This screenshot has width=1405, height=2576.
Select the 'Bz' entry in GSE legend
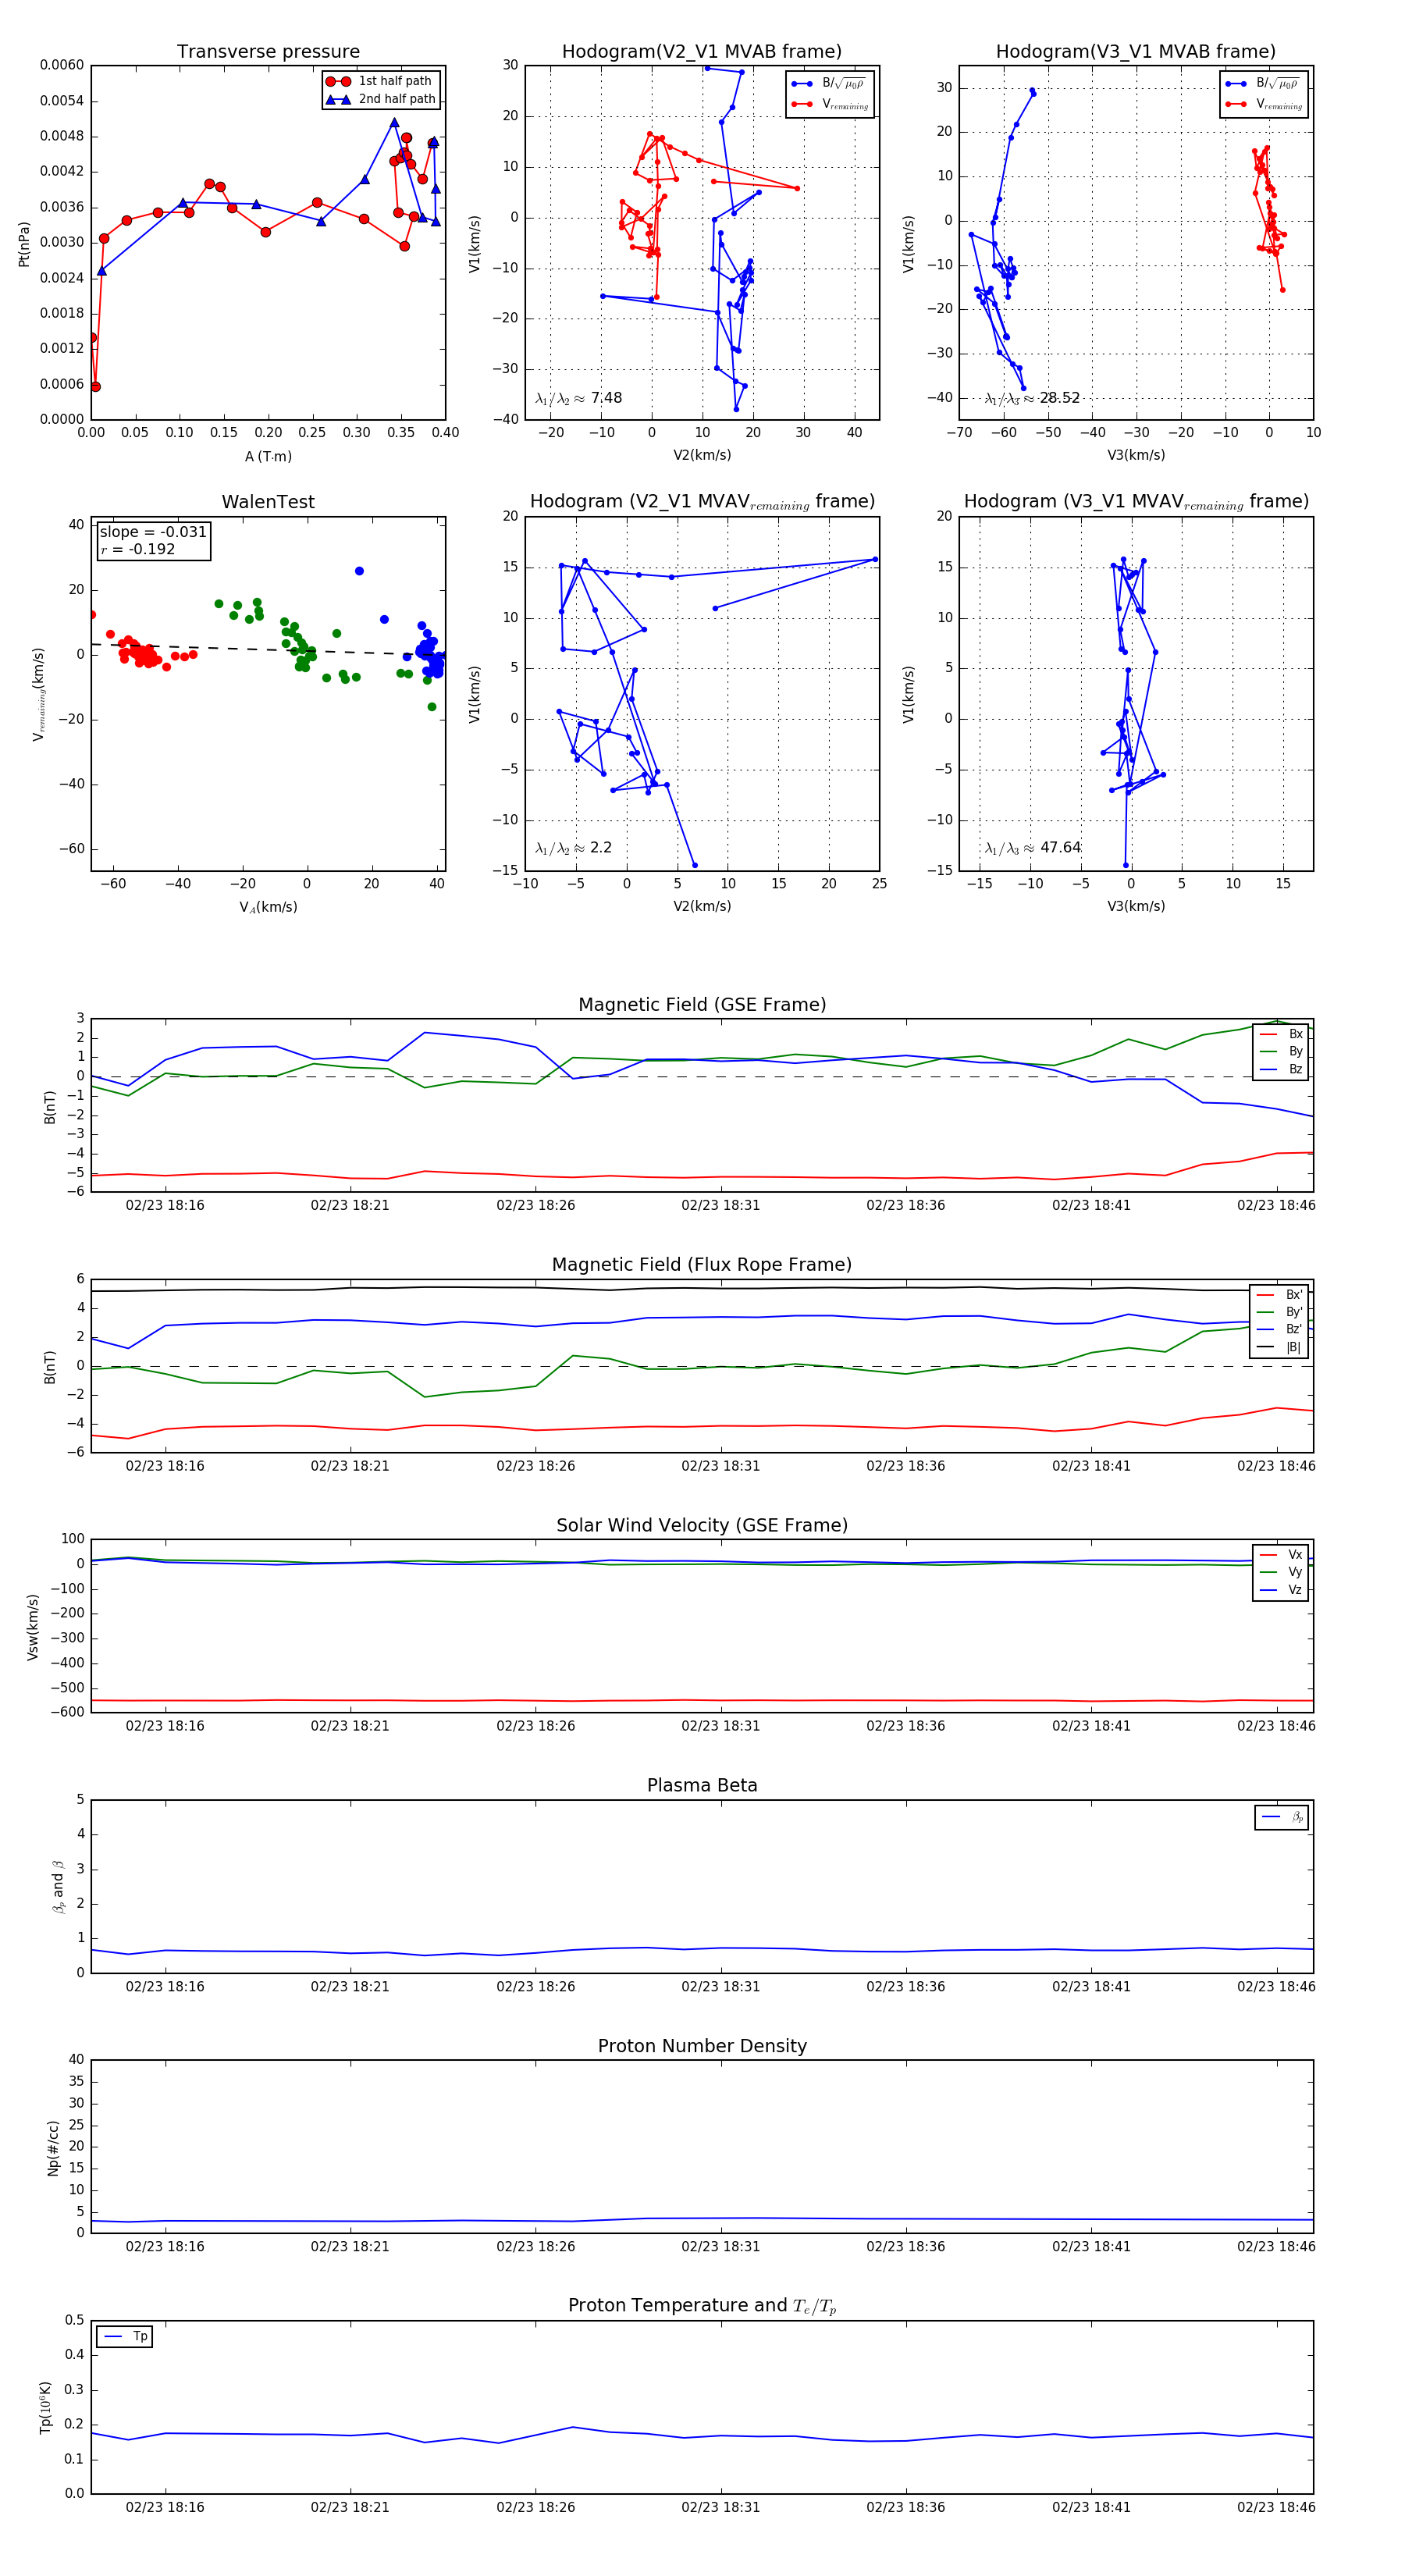[1281, 1070]
